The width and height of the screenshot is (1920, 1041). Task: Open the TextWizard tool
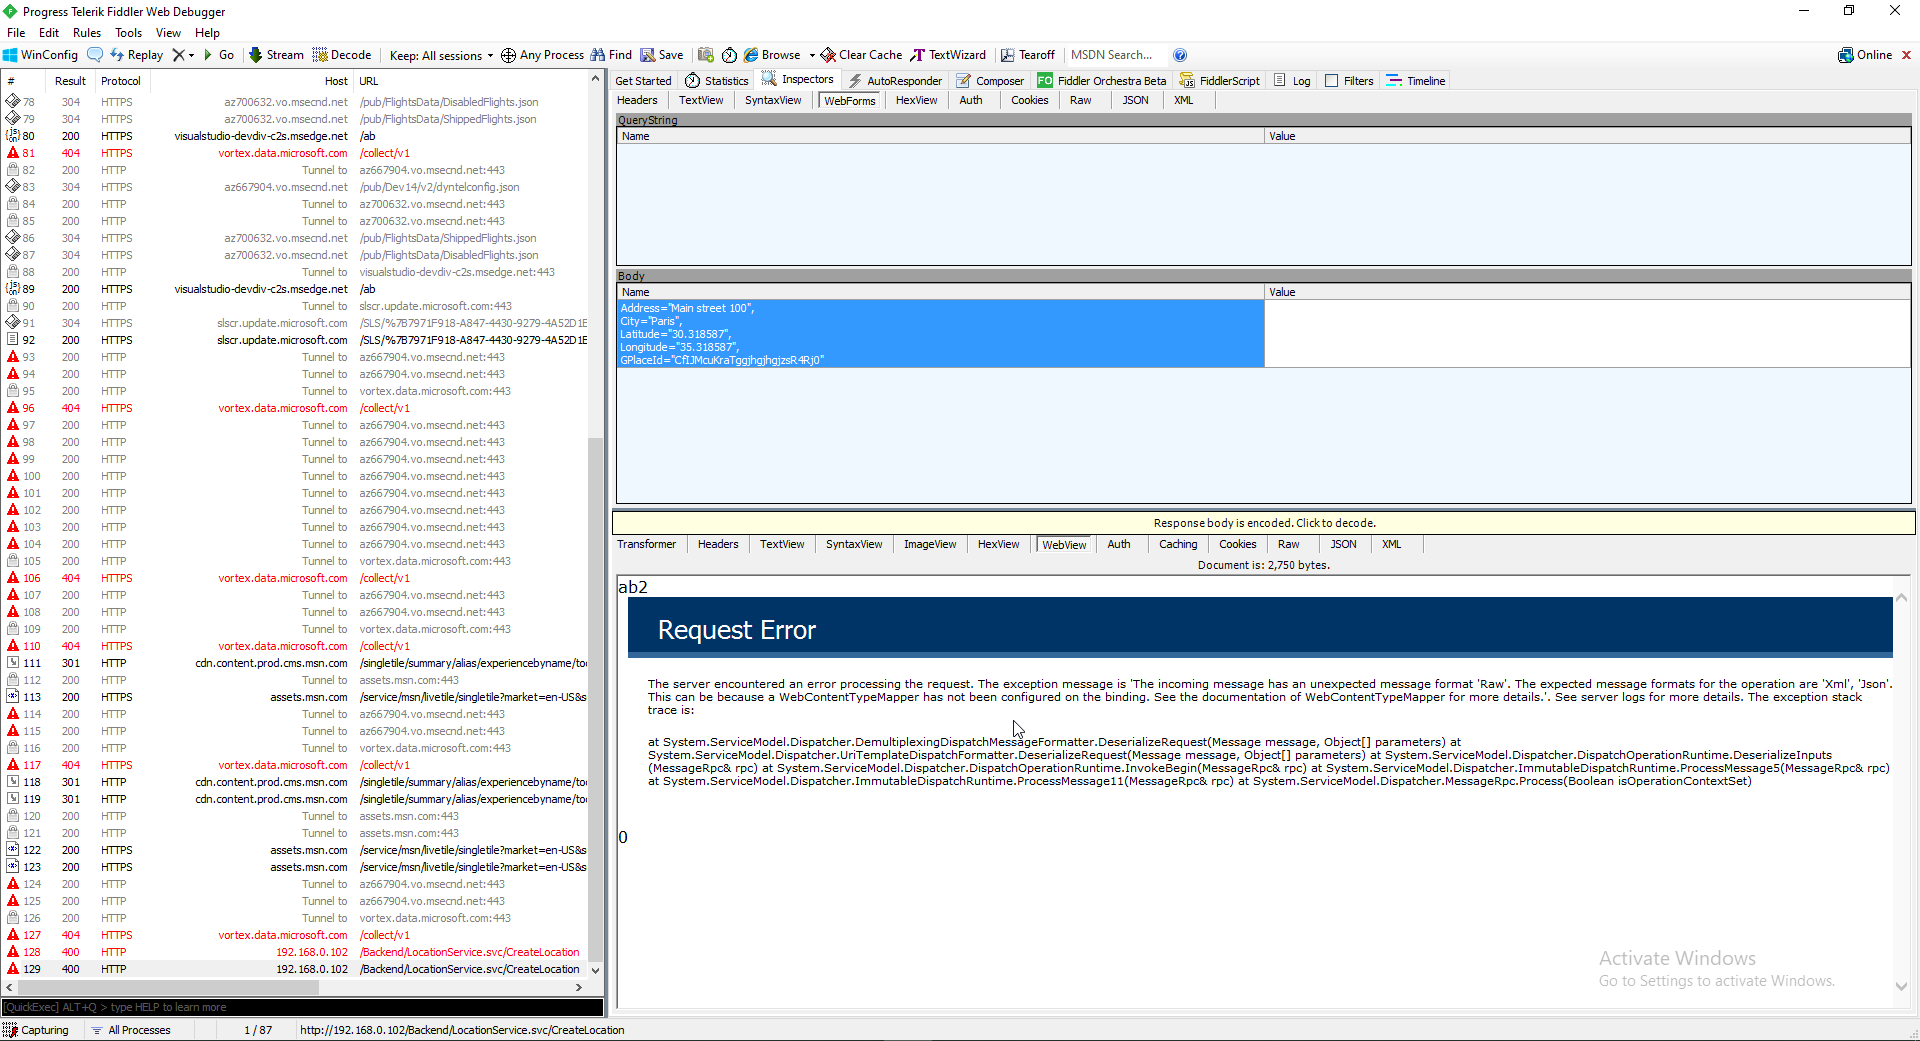[948, 55]
